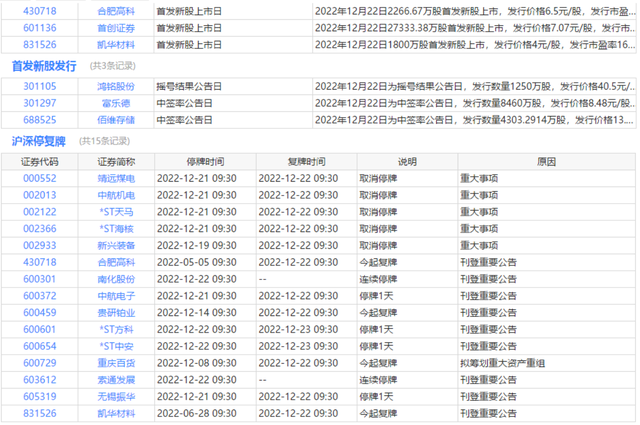Open 佰维存储 stock name link
This screenshot has height=425, width=640.
[116, 120]
